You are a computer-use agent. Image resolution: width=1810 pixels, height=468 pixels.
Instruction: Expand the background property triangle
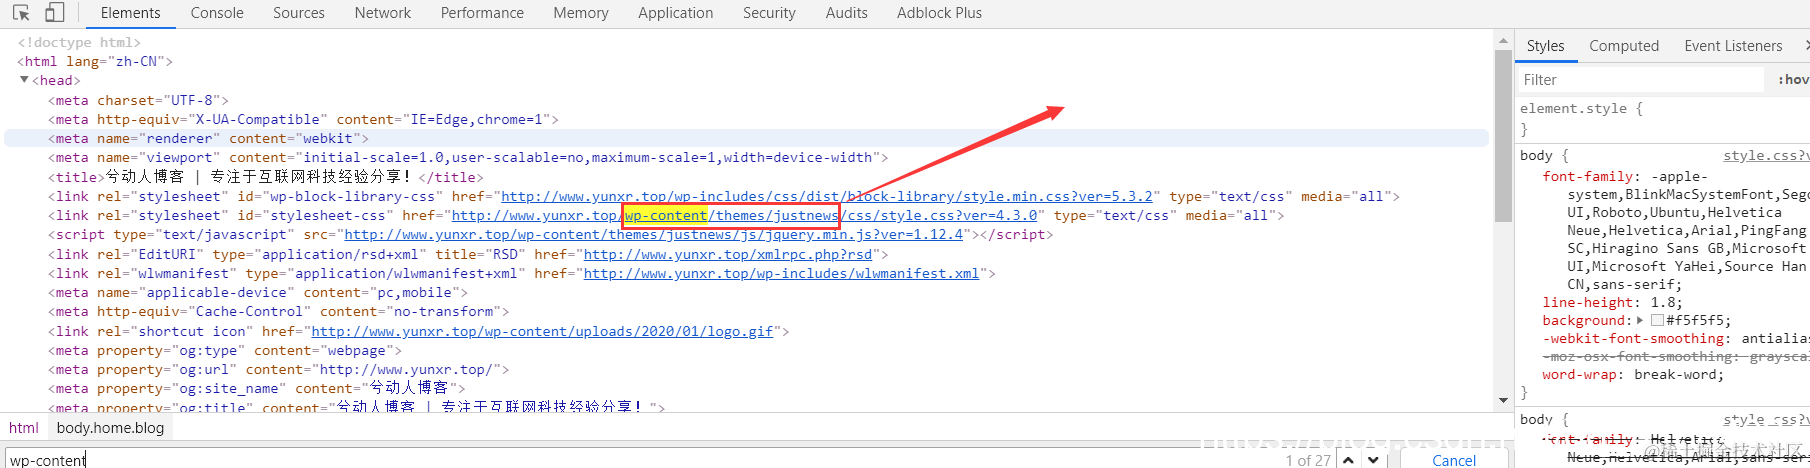tap(1639, 320)
